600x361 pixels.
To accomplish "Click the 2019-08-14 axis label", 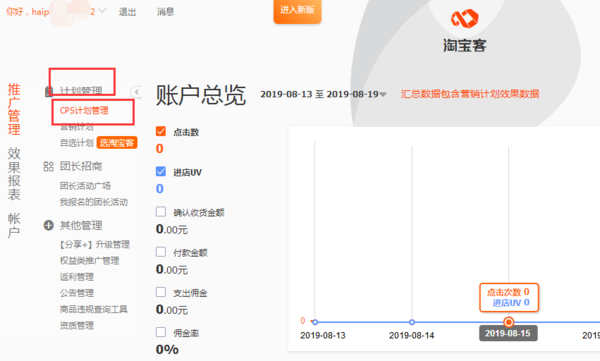I will tap(412, 336).
